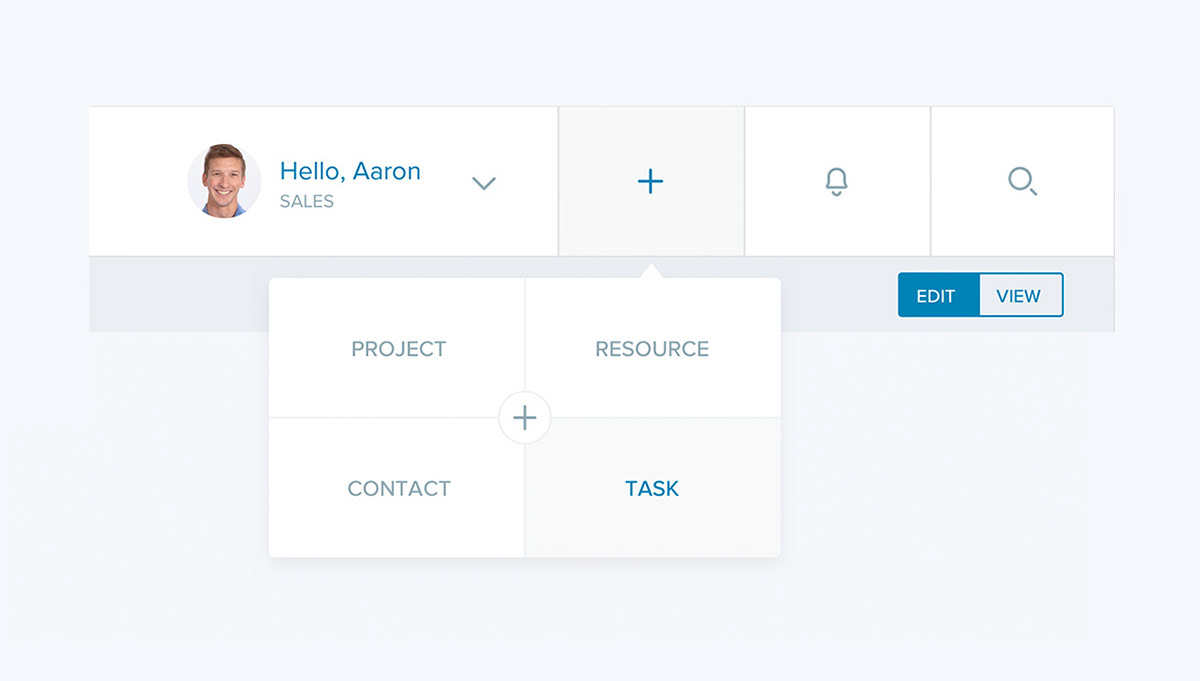Open the search magnifier icon
The height and width of the screenshot is (681, 1200).
click(x=1022, y=181)
